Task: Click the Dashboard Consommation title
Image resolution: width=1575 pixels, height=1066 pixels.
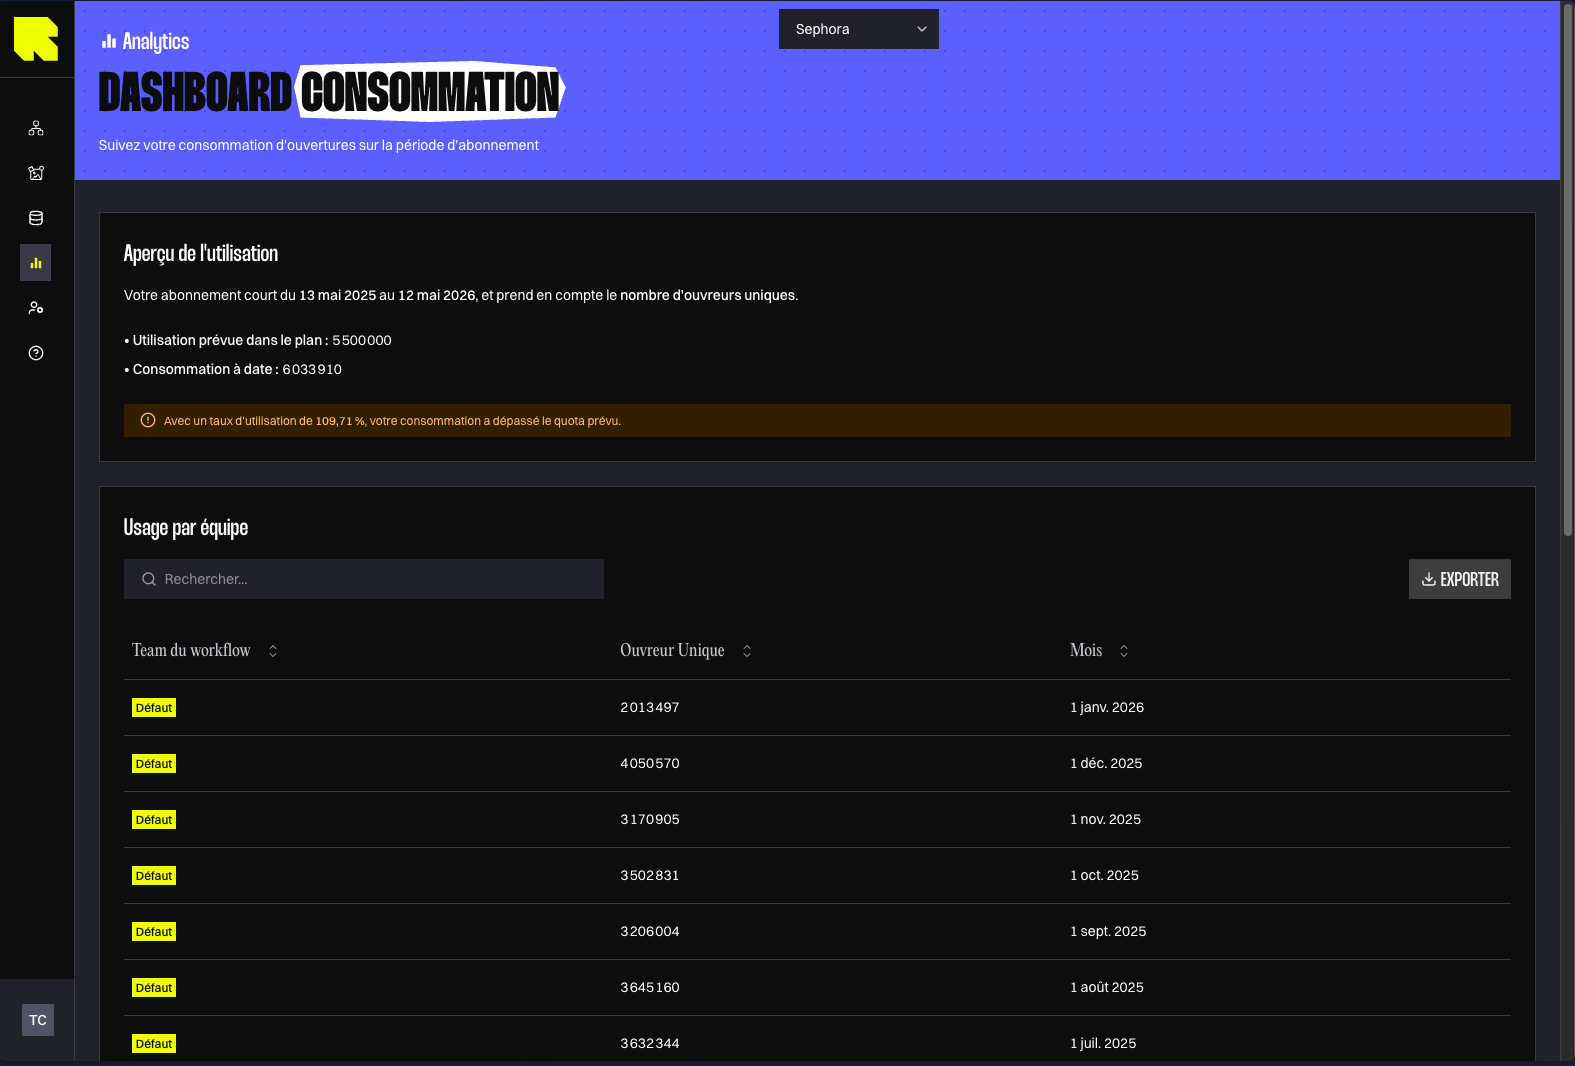Action: (332, 92)
